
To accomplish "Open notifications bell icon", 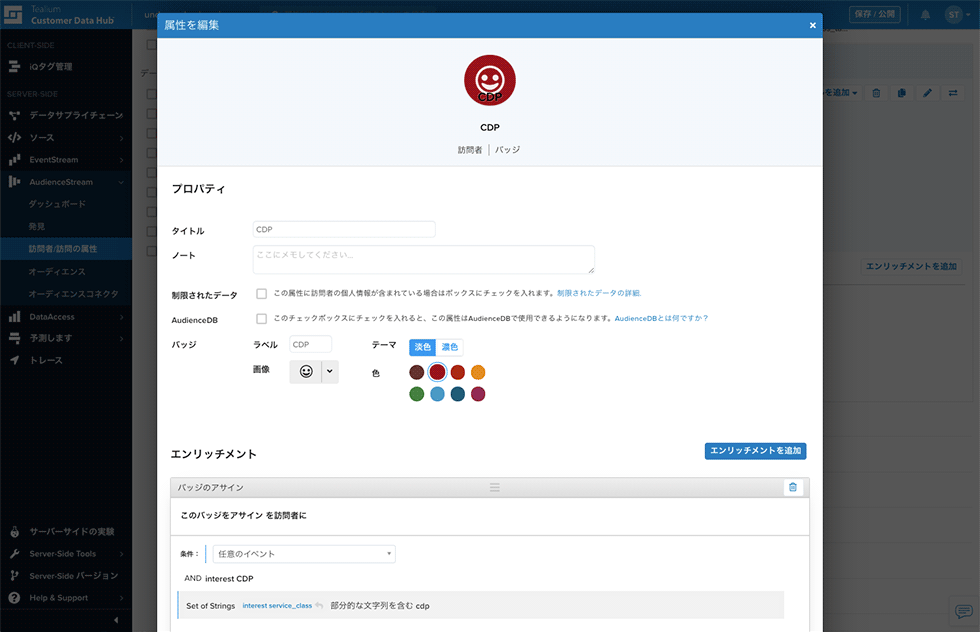I will point(925,15).
